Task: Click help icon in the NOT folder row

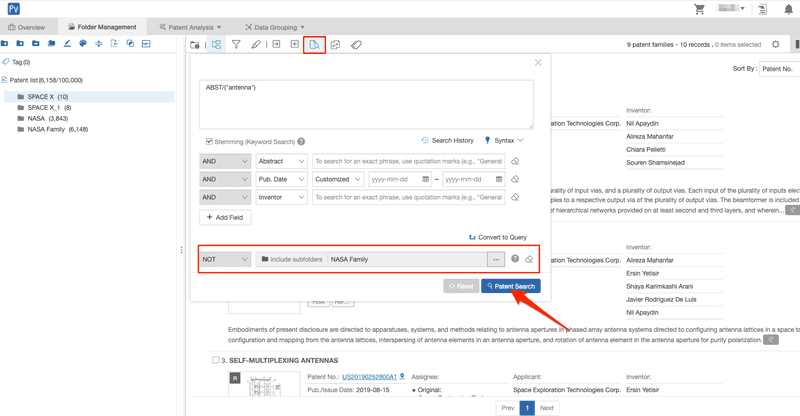Action: coord(515,259)
